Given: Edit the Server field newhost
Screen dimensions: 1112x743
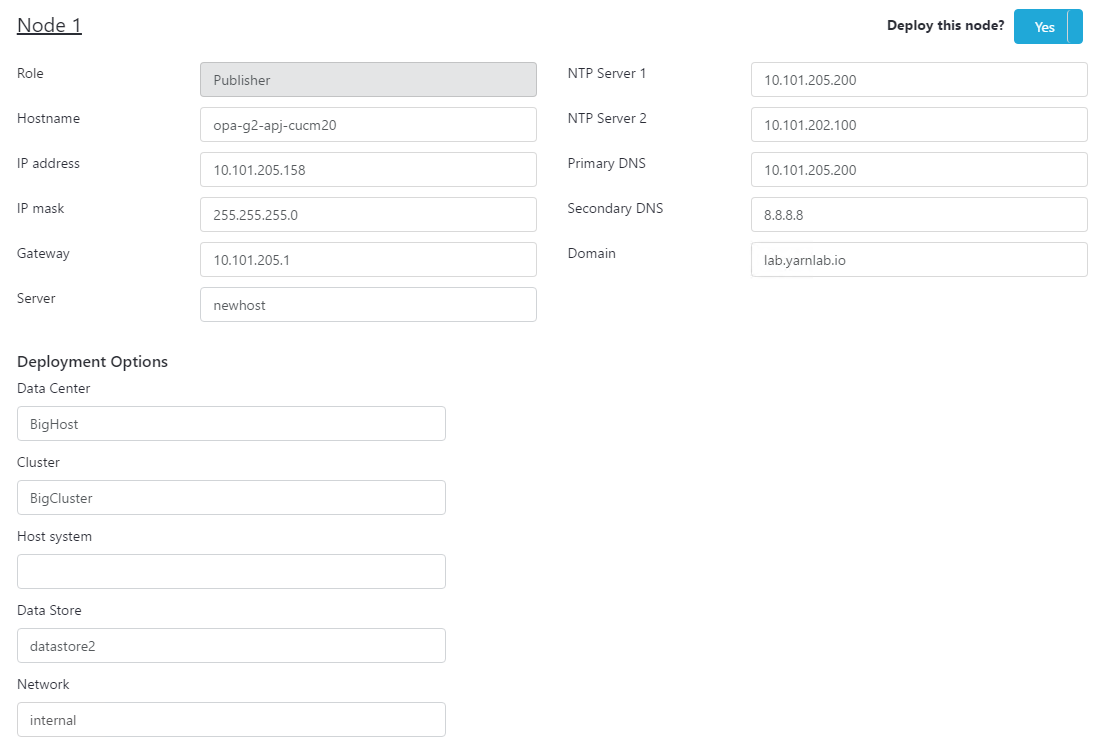Looking at the screenshot, I should (368, 305).
